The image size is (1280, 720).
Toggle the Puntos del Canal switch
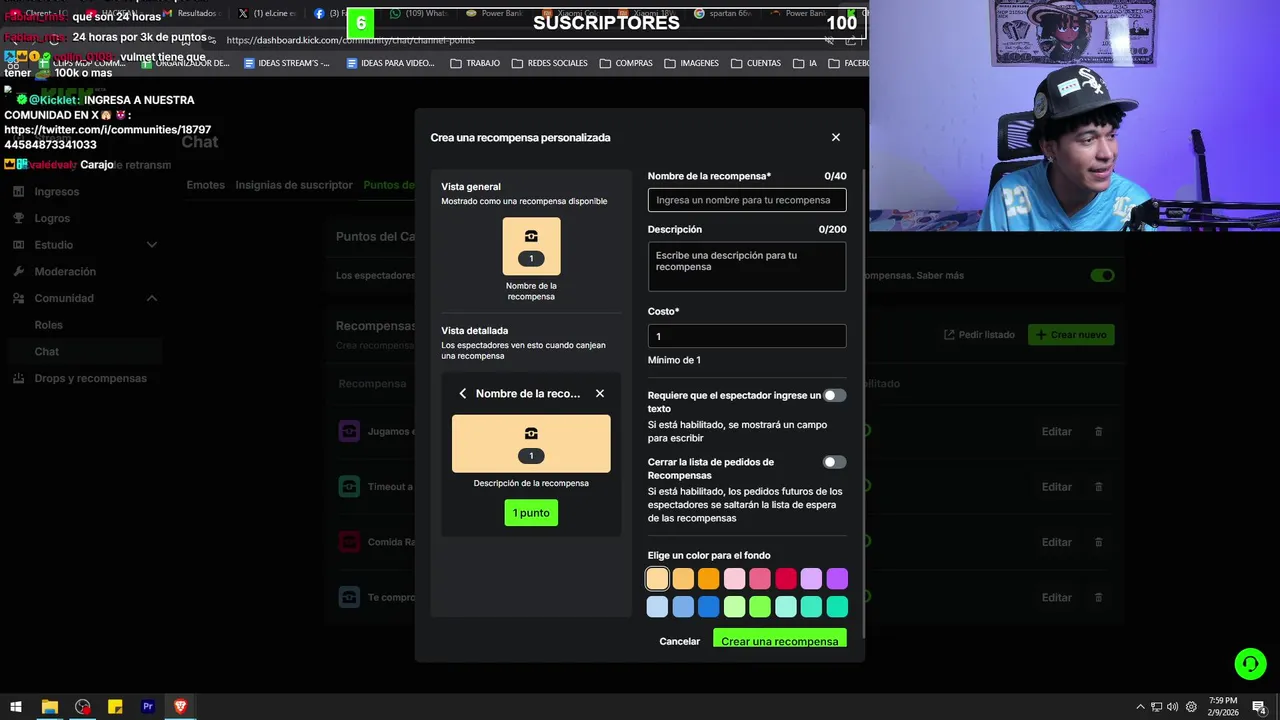1102,275
